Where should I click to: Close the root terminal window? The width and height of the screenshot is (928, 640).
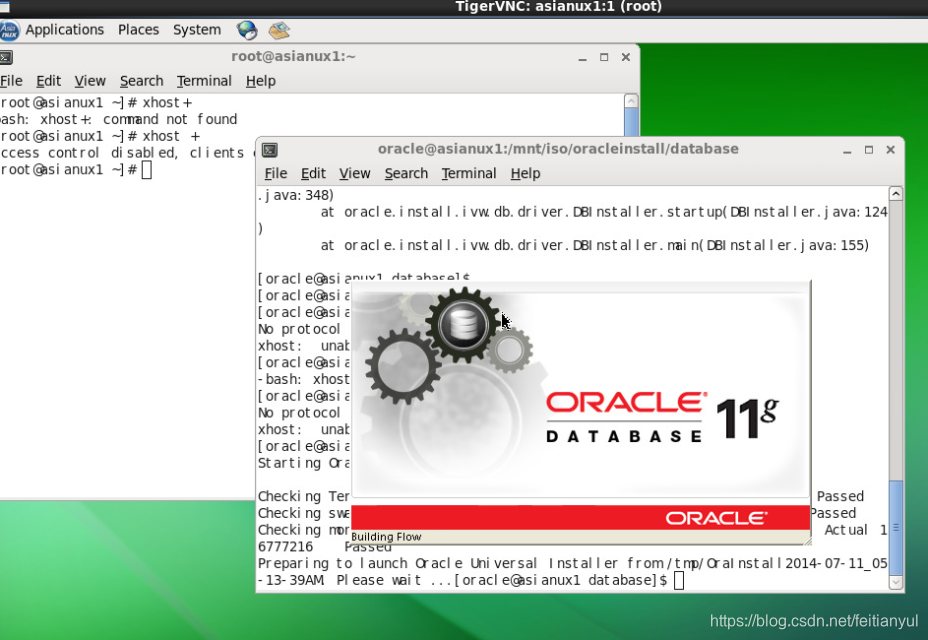coord(626,57)
